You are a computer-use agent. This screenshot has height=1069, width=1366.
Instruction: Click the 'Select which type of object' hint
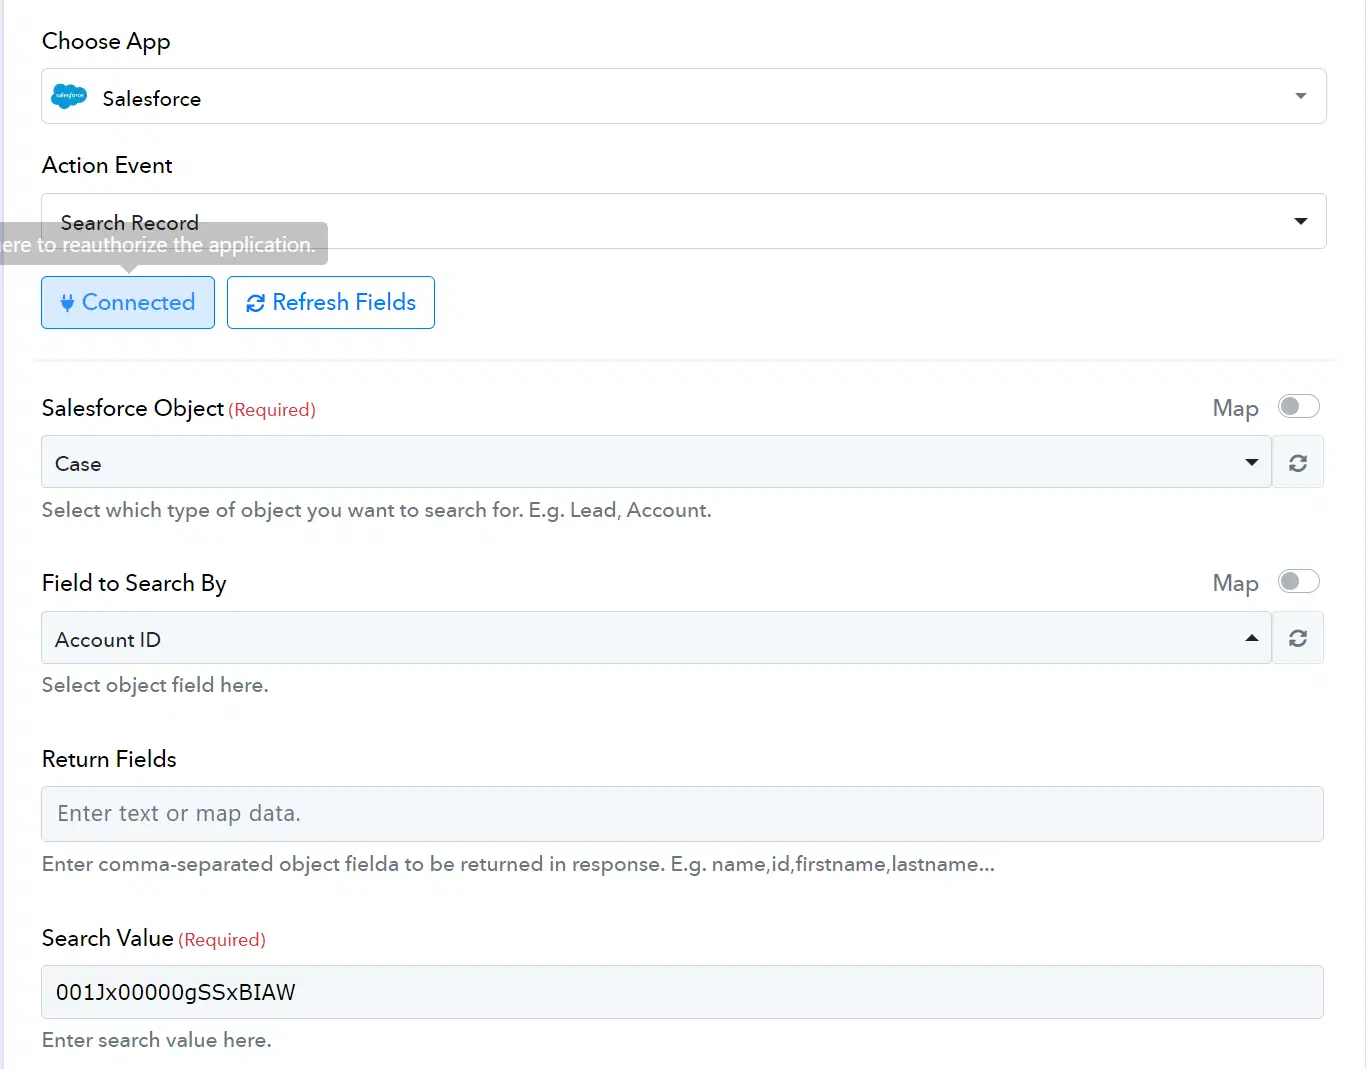377,510
